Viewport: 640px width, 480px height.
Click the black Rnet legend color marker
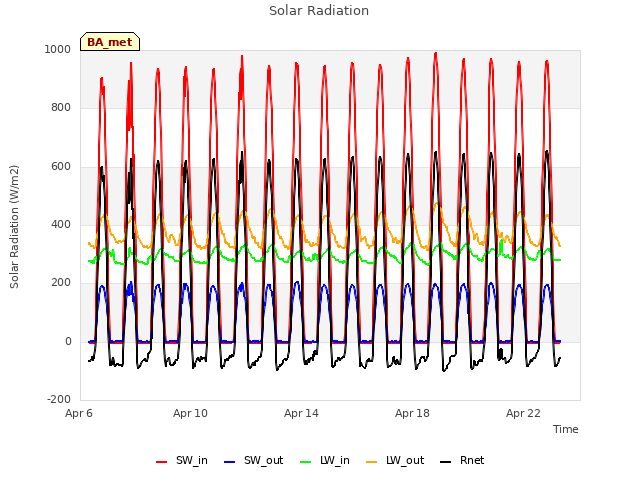pos(446,462)
